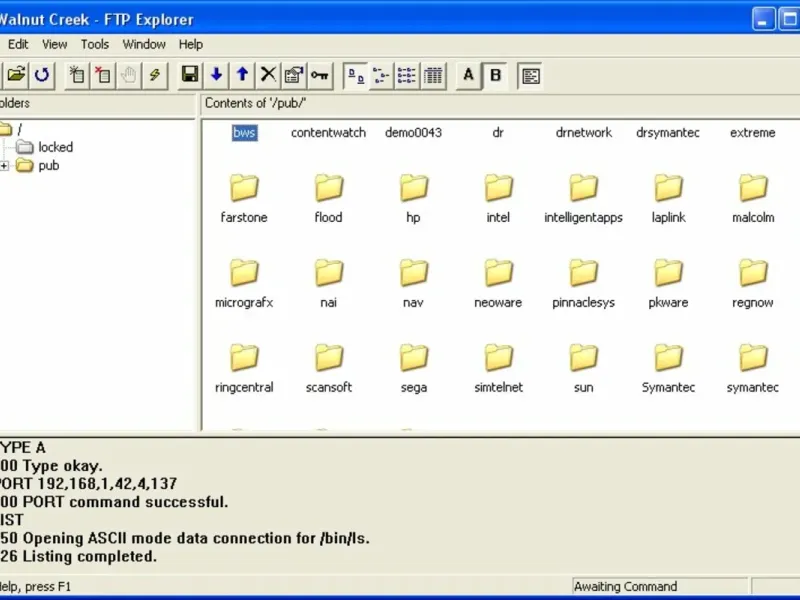Switch to List view mode
800x600 pixels.
pos(407,76)
